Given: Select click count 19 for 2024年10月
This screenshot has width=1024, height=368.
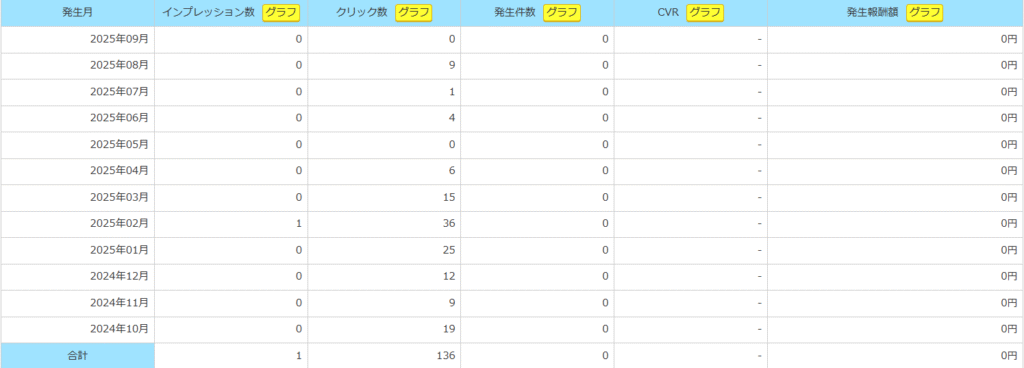Looking at the screenshot, I should (449, 330).
